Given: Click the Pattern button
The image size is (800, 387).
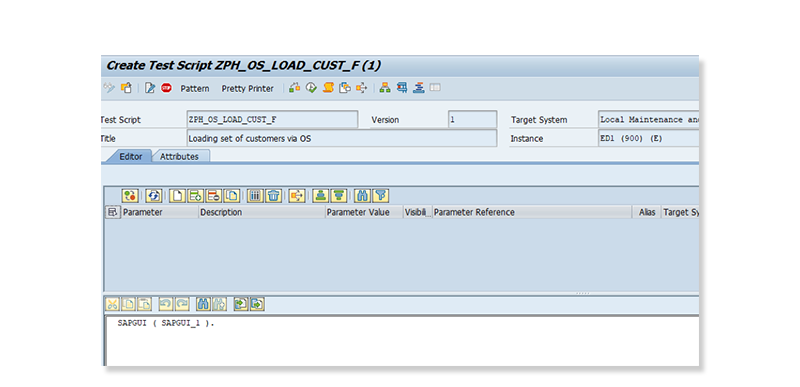Looking at the screenshot, I should coord(195,88).
